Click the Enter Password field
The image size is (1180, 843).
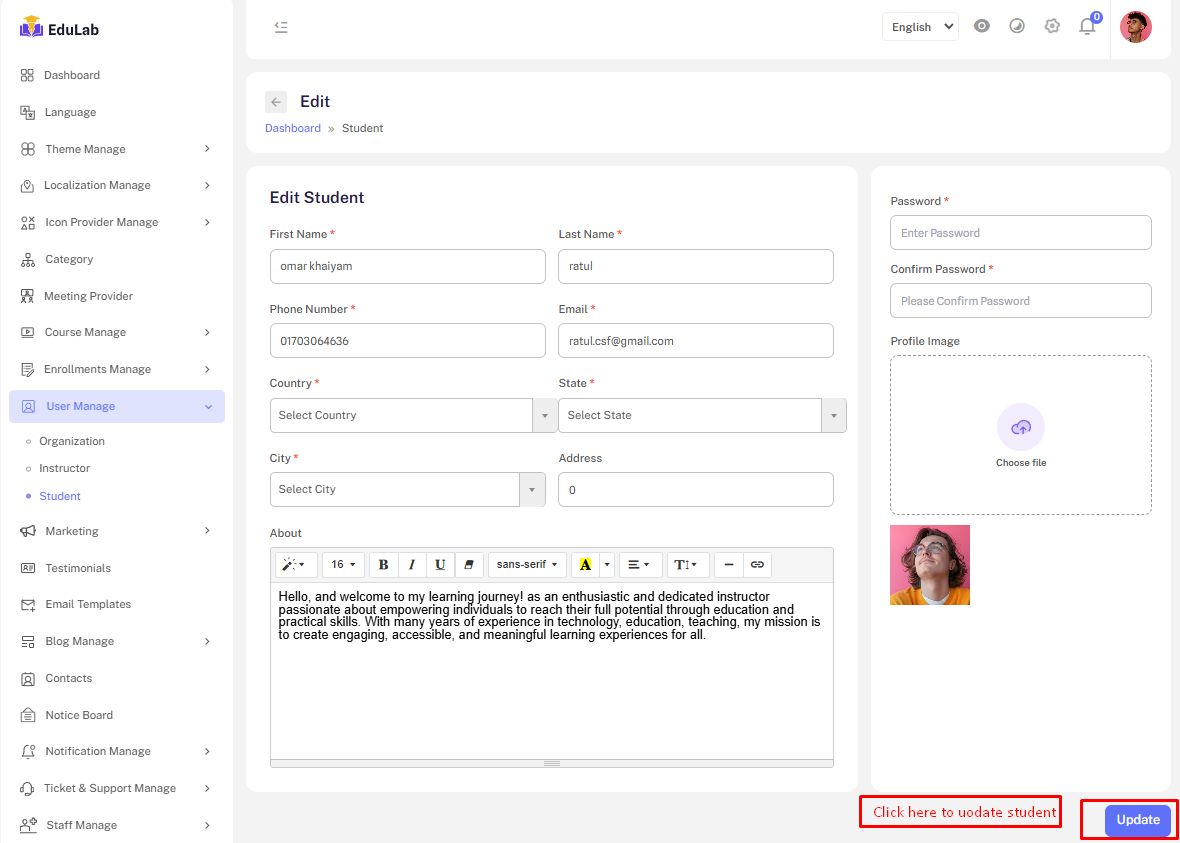click(1020, 233)
